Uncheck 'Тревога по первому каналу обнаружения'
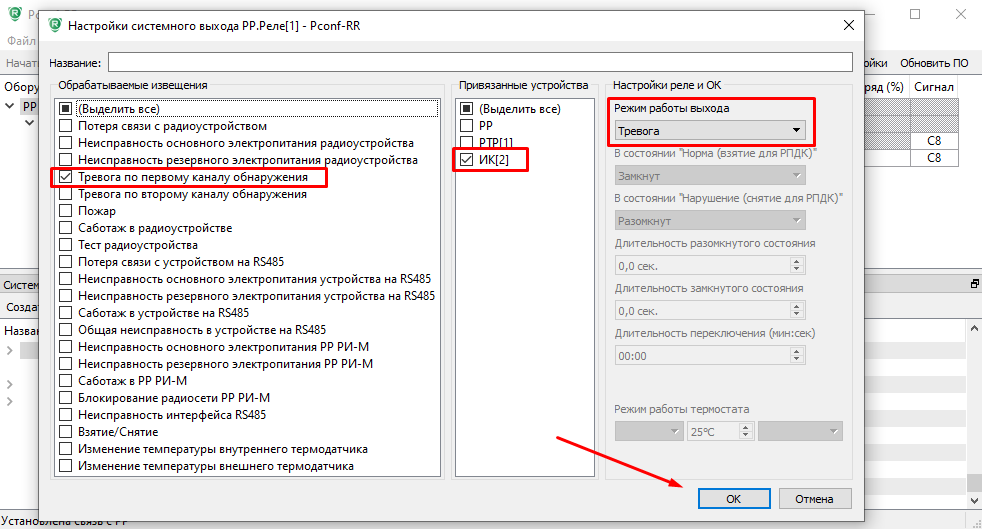982x529 pixels. point(66,177)
